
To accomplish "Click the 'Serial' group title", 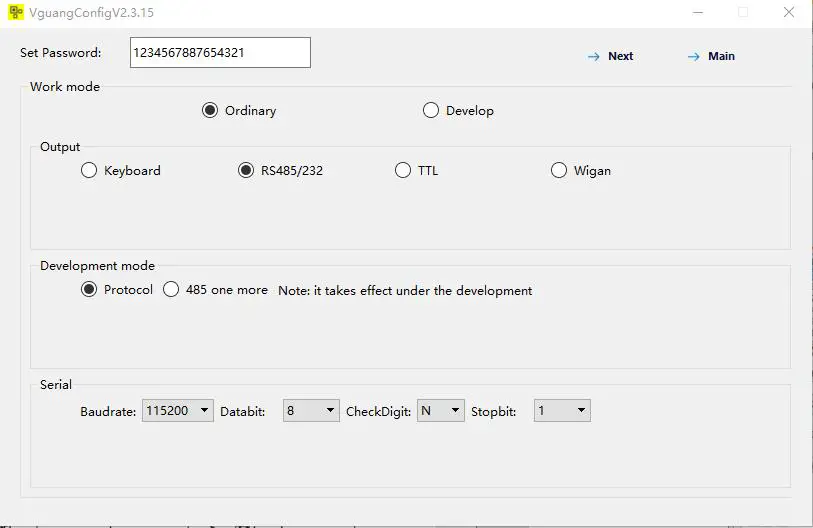I will click(x=56, y=384).
